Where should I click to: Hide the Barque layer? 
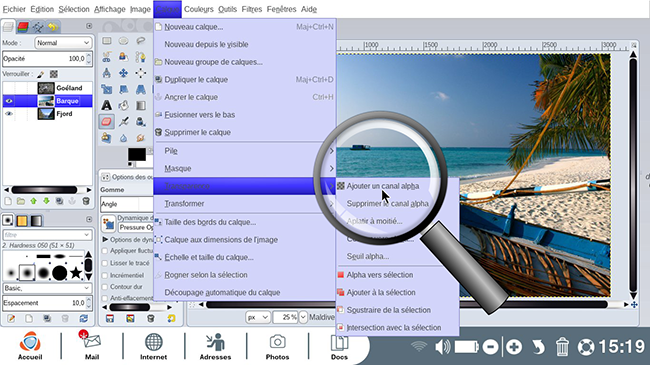(x=9, y=101)
